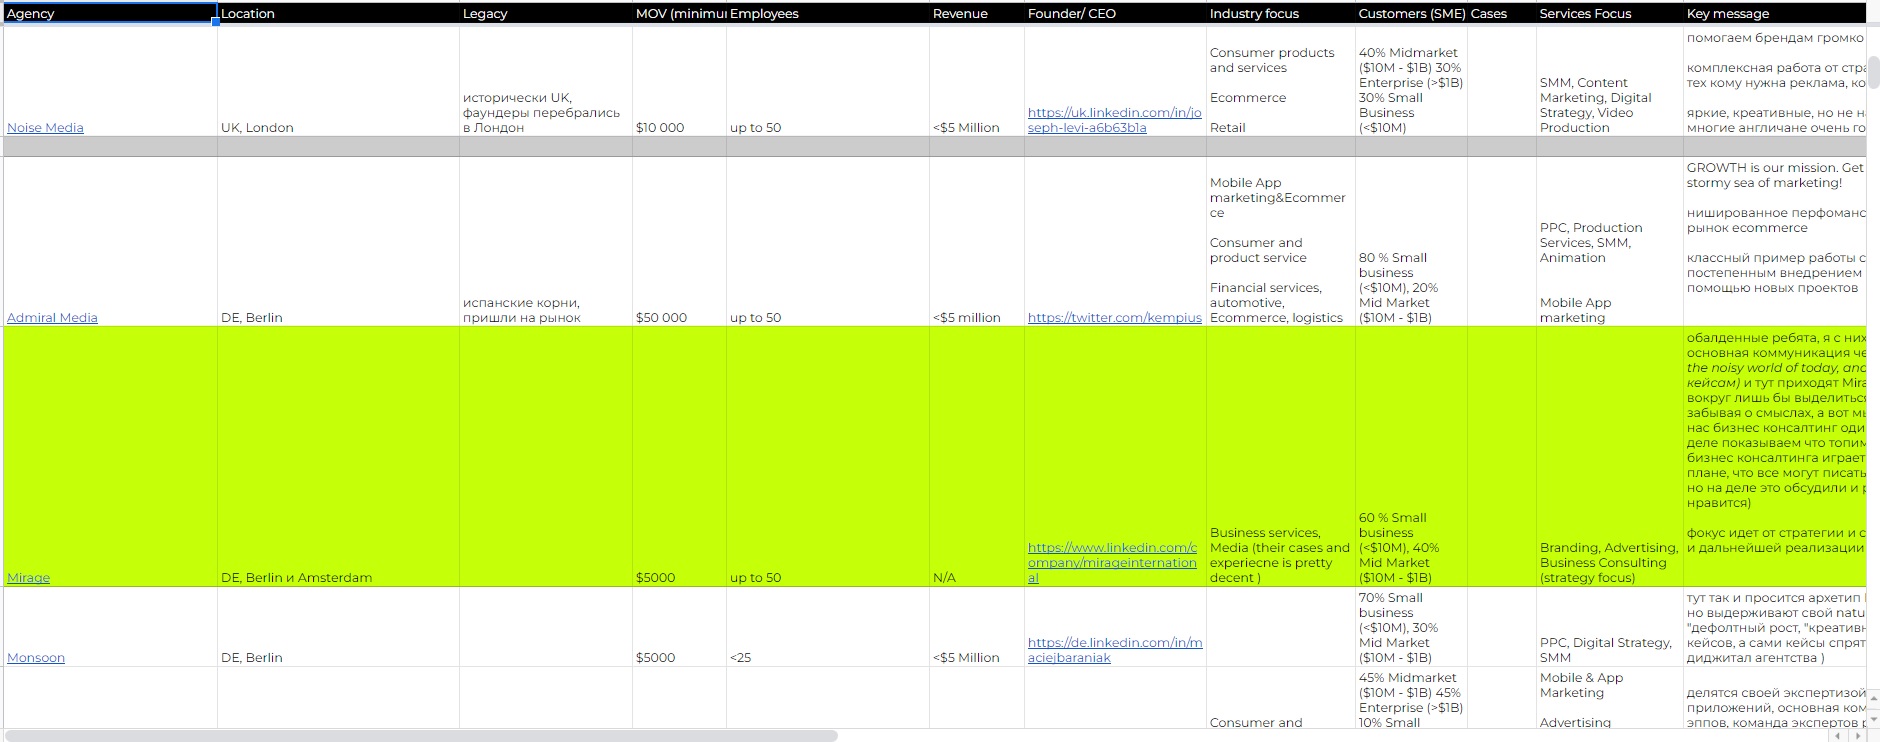Select Mirage's '$5000' MOV cell
Viewport: 1880px width, 742px height.
680,457
